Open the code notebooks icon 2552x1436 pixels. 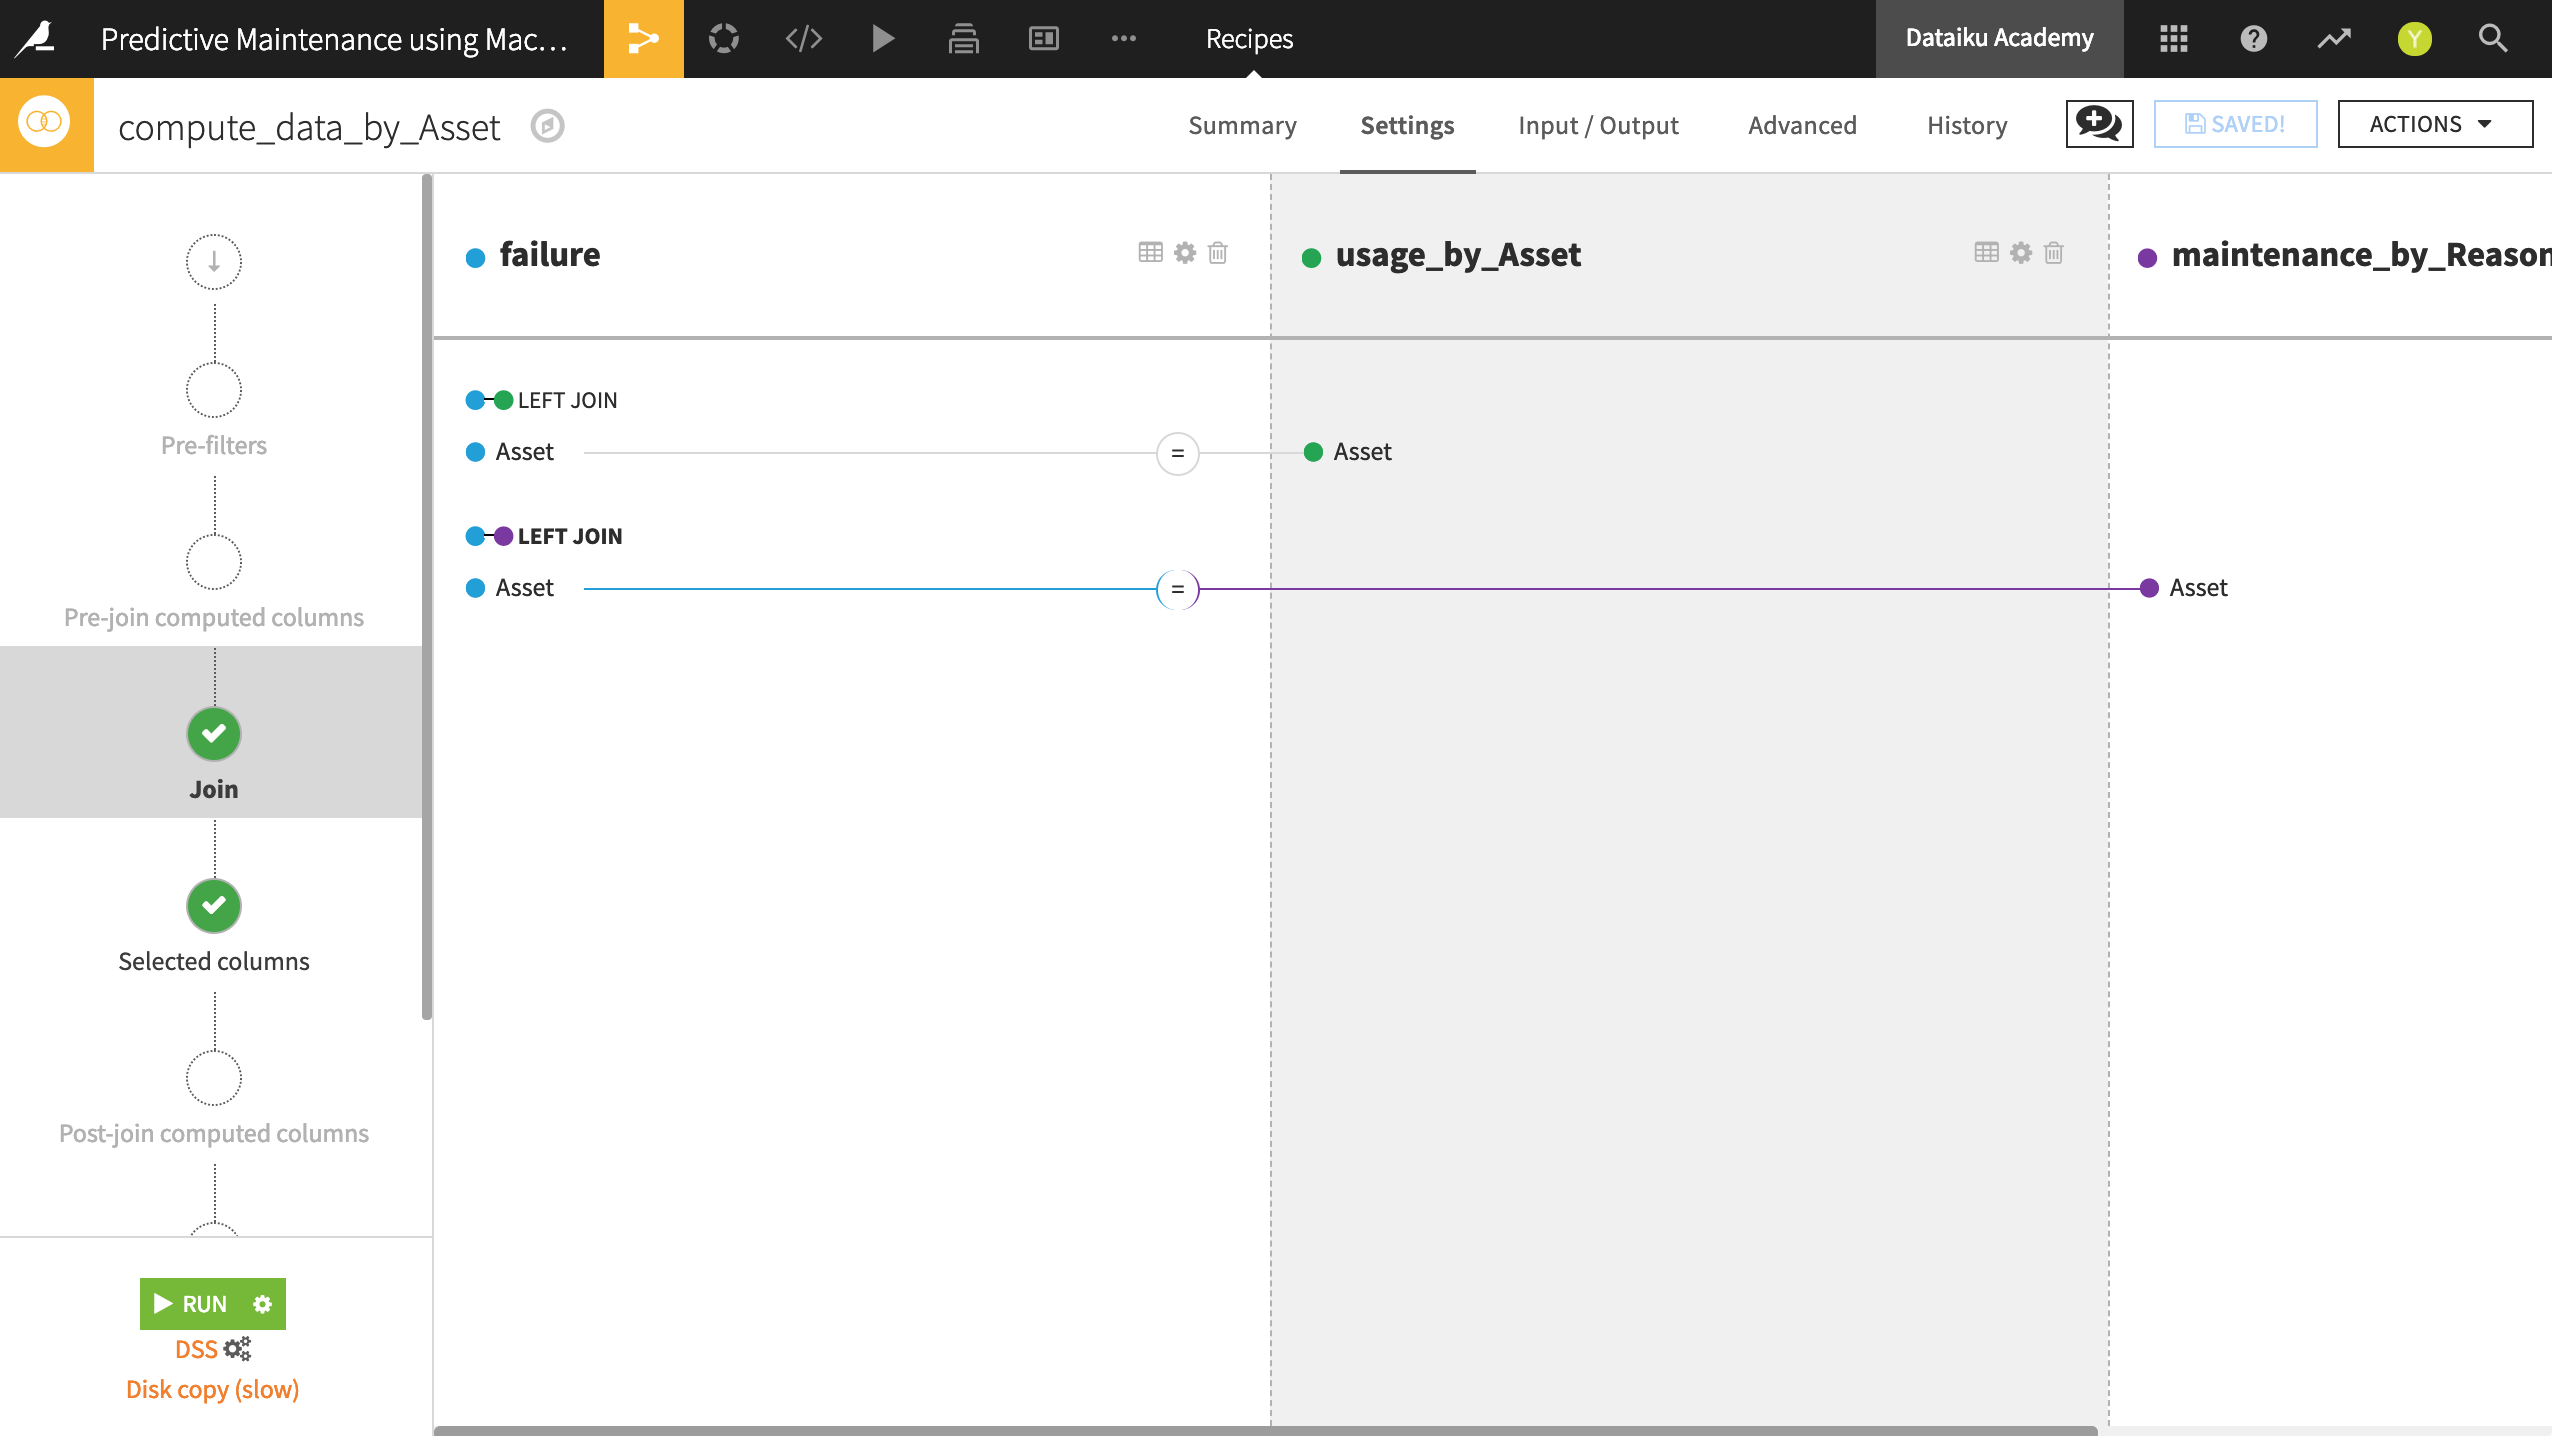pyautogui.click(x=803, y=39)
